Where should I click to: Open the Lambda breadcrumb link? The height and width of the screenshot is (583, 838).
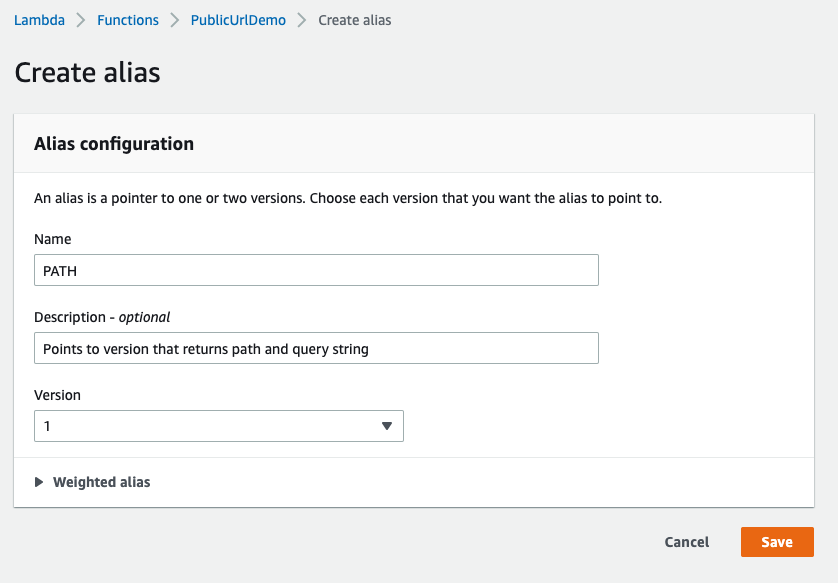click(x=40, y=20)
